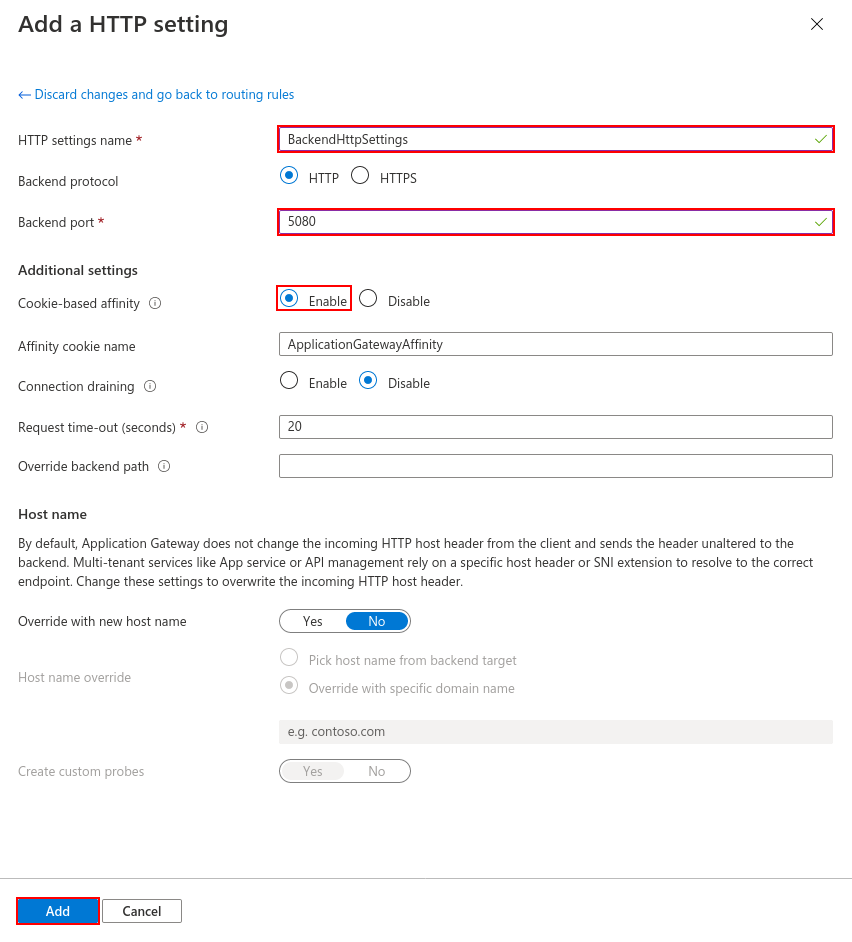852x942 pixels.
Task: Close the Add a HTTP setting panel
Action: pyautogui.click(x=817, y=24)
